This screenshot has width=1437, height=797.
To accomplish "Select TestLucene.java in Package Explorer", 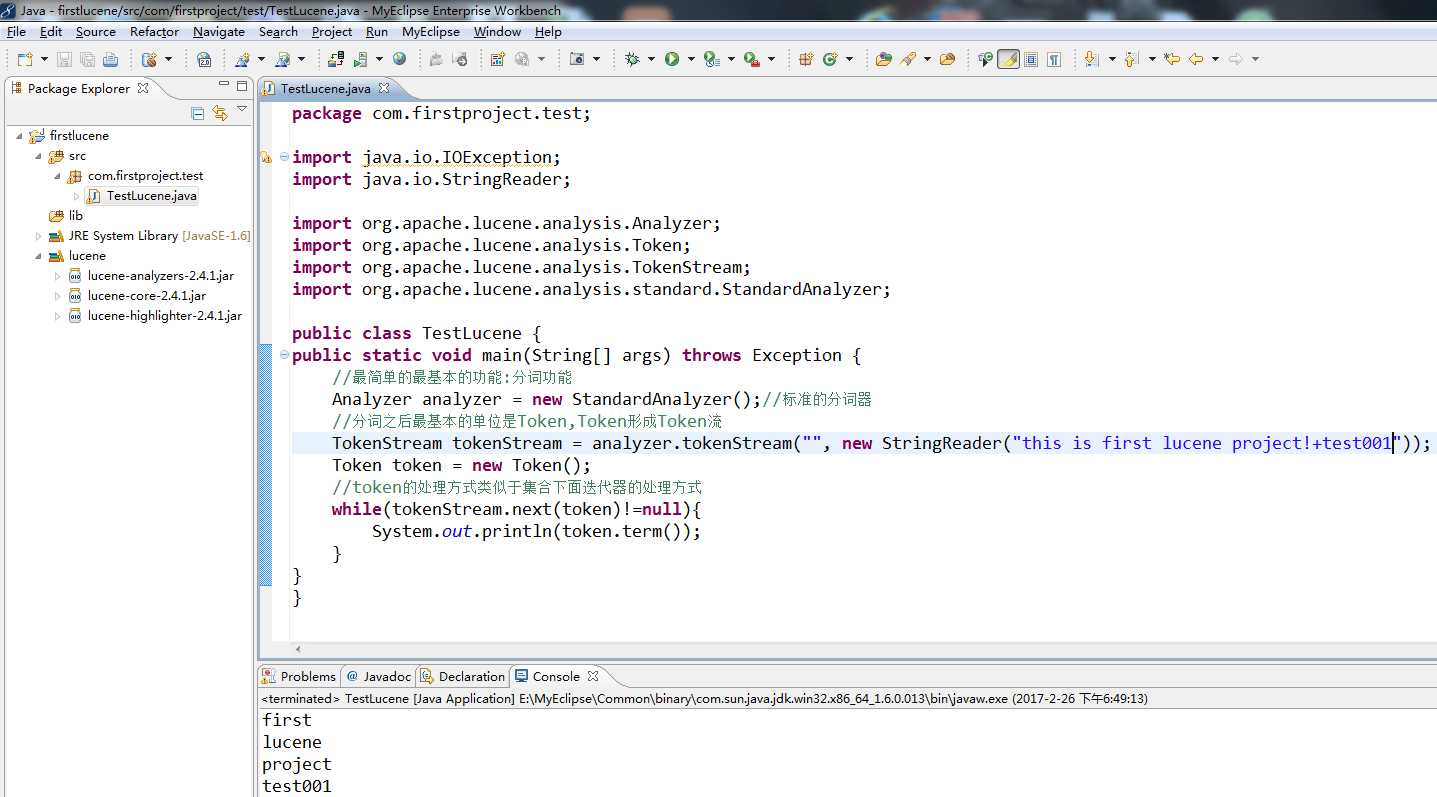I will tap(151, 196).
